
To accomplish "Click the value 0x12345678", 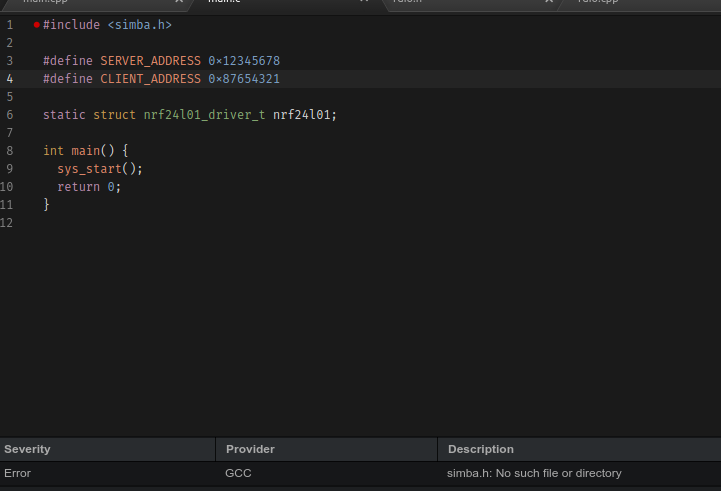I will coord(244,61).
